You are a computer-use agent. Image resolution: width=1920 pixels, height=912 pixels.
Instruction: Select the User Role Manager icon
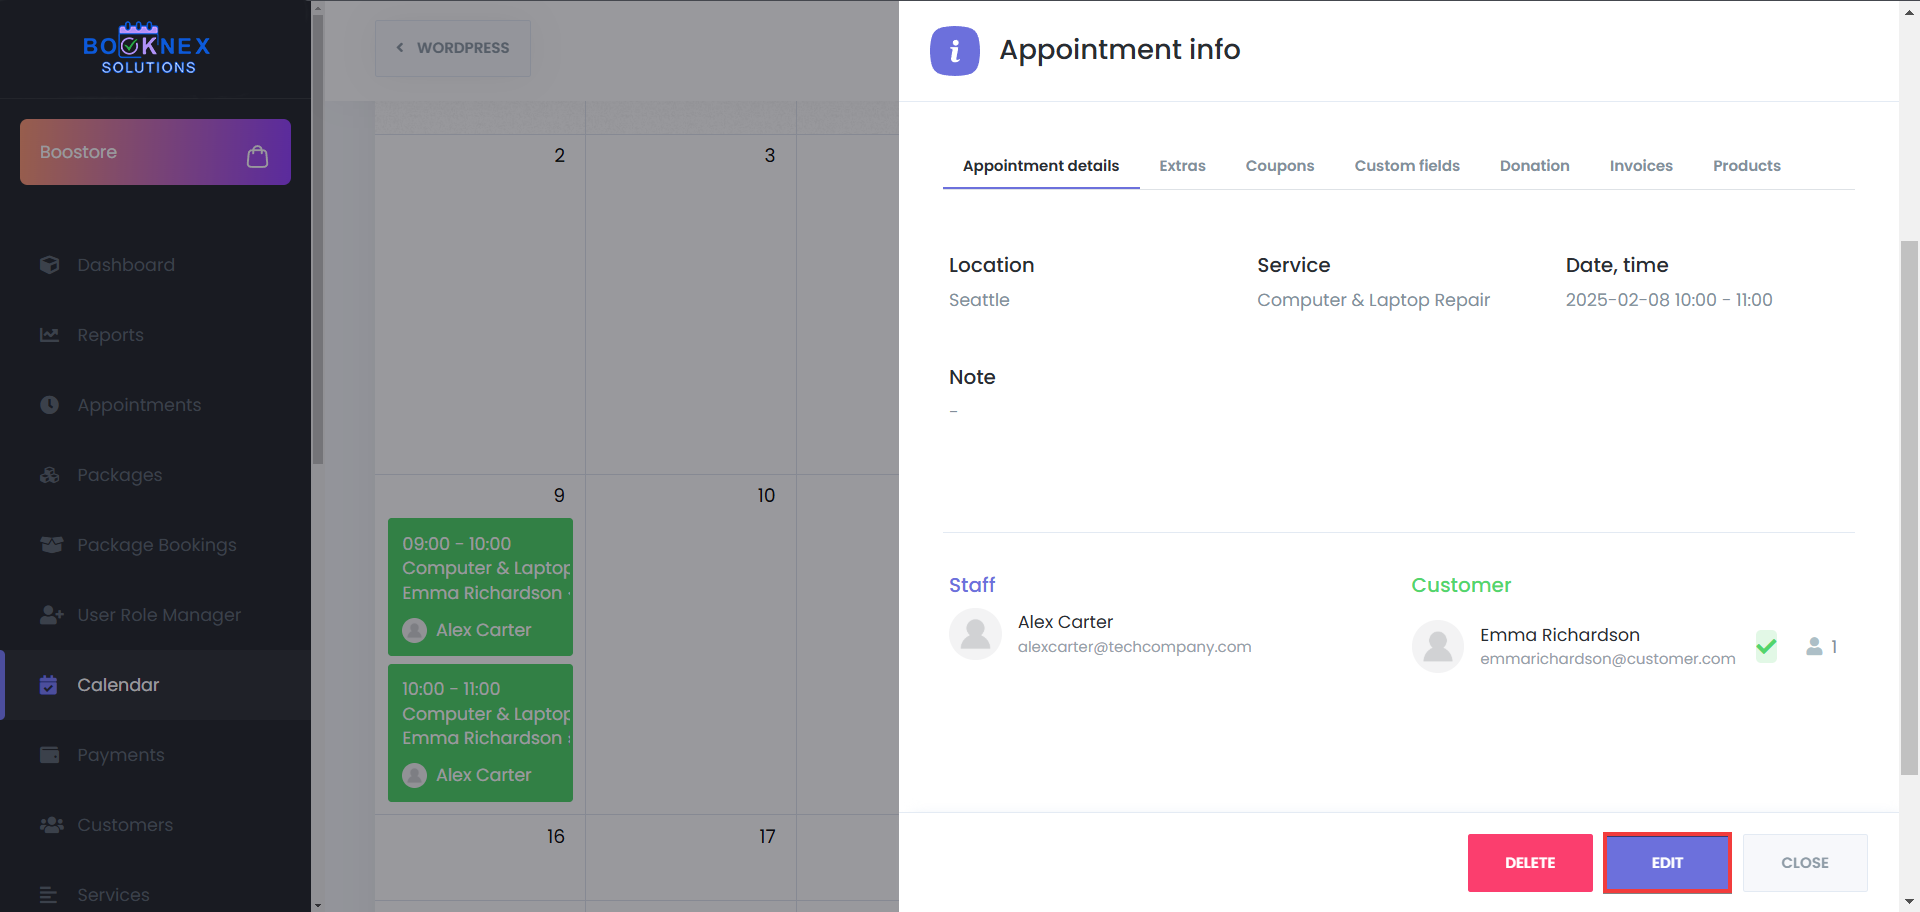click(50, 614)
